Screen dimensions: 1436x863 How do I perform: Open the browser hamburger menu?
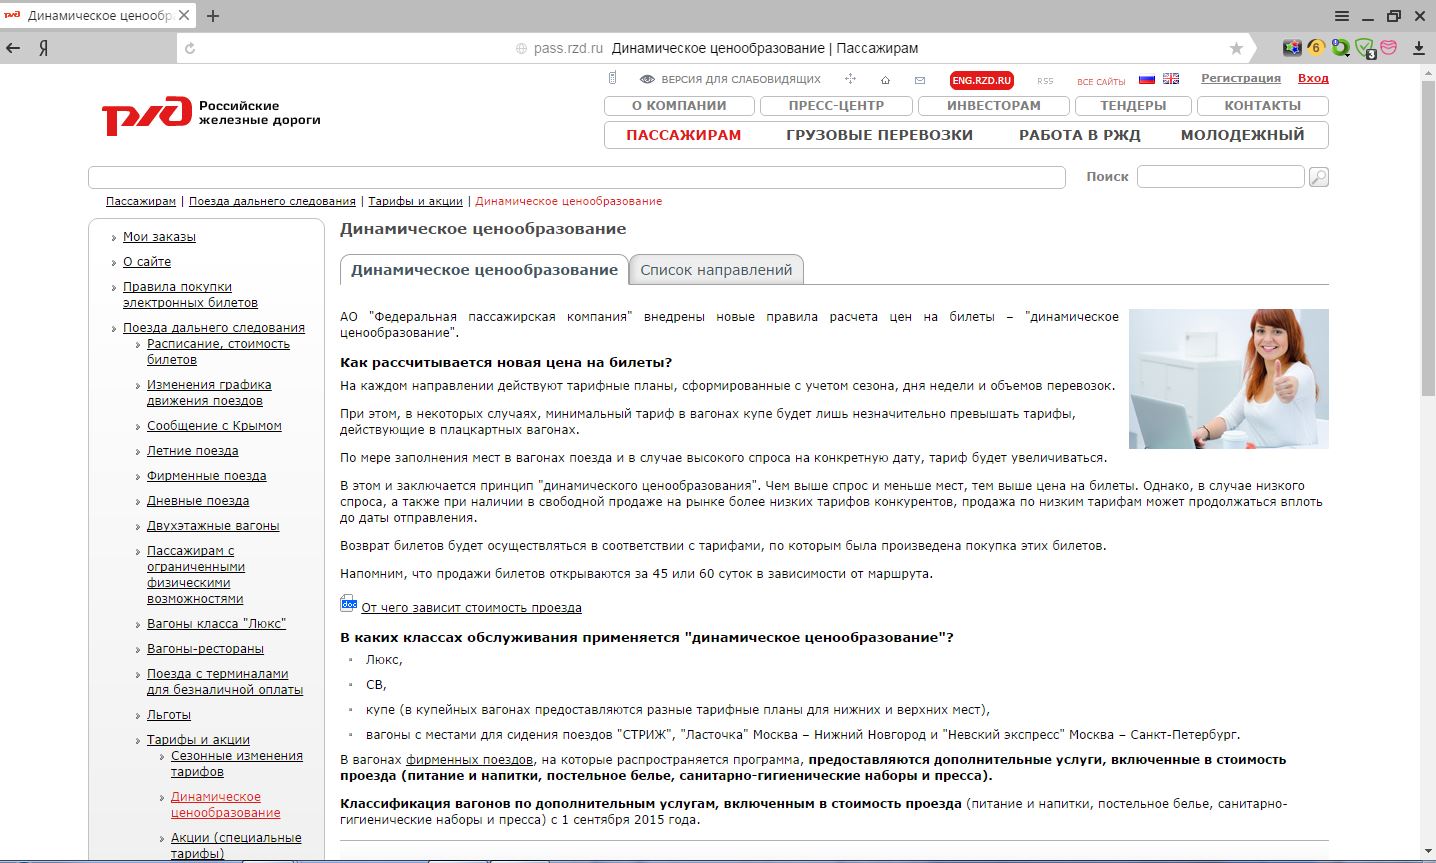click(x=1342, y=16)
